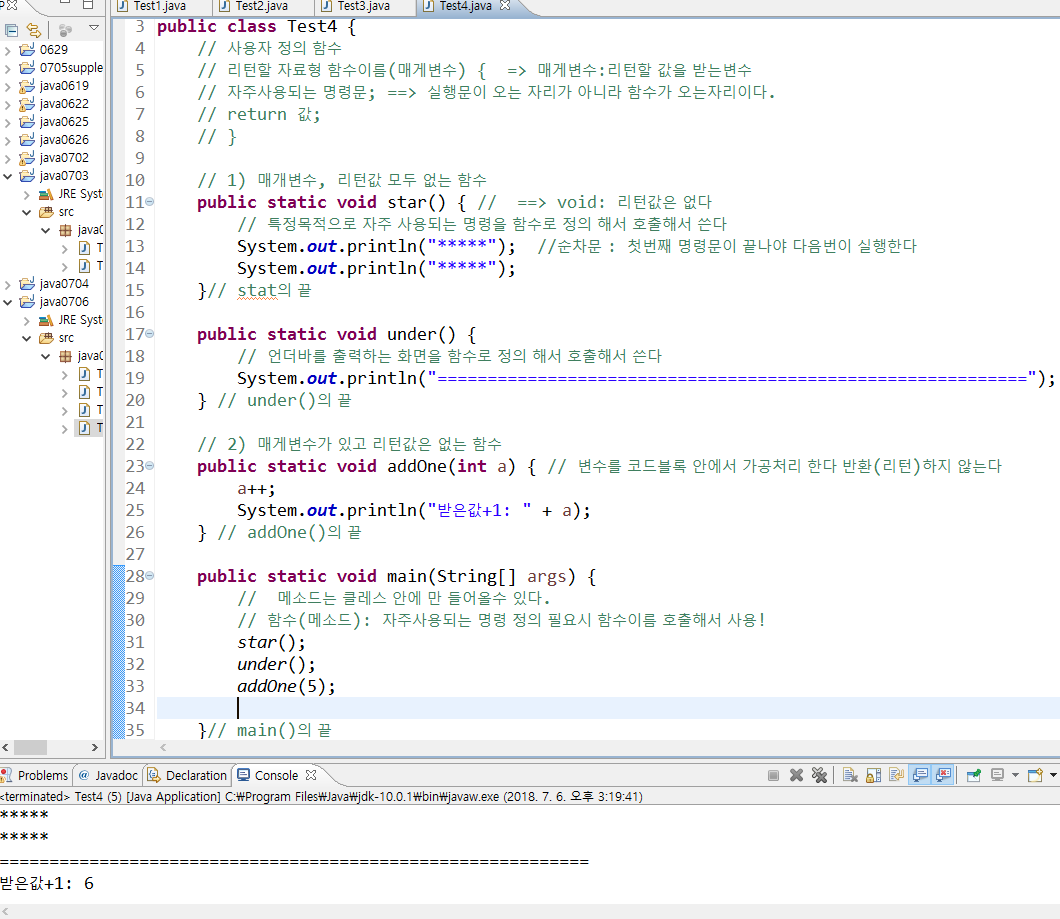Image resolution: width=1060 pixels, height=919 pixels.
Task: Click line number 19 in the editor ruler
Action: click(135, 378)
